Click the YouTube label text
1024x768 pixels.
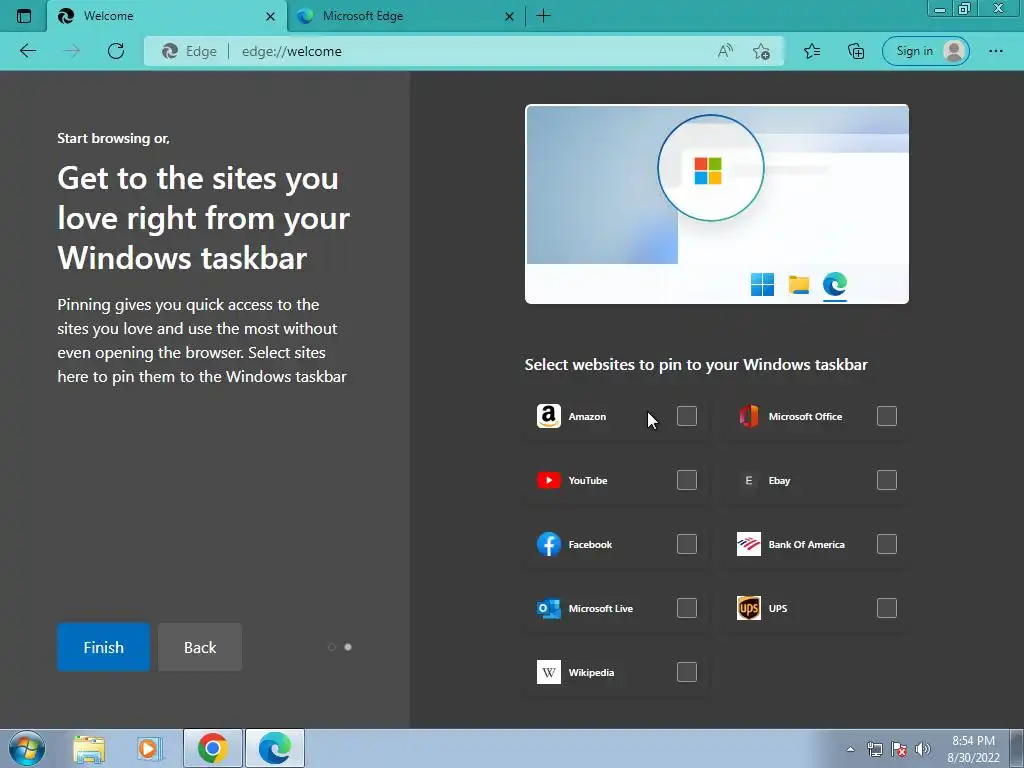588,481
